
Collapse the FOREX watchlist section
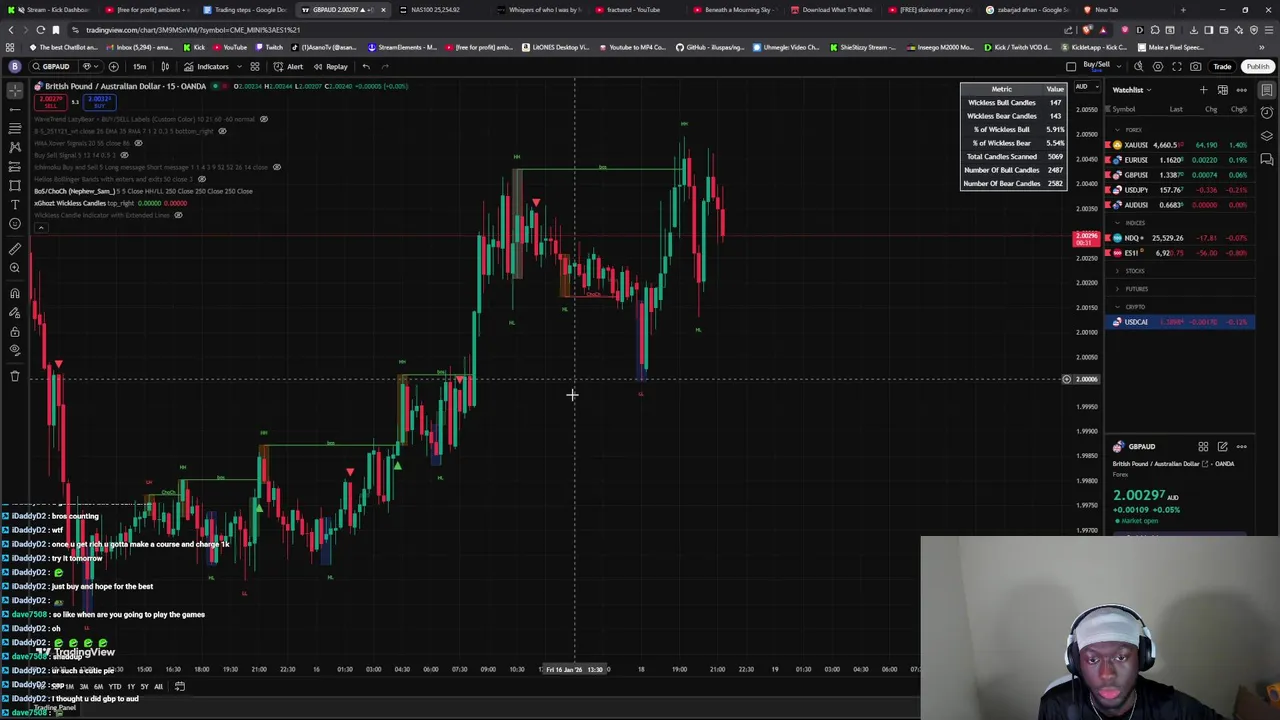coord(1118,130)
